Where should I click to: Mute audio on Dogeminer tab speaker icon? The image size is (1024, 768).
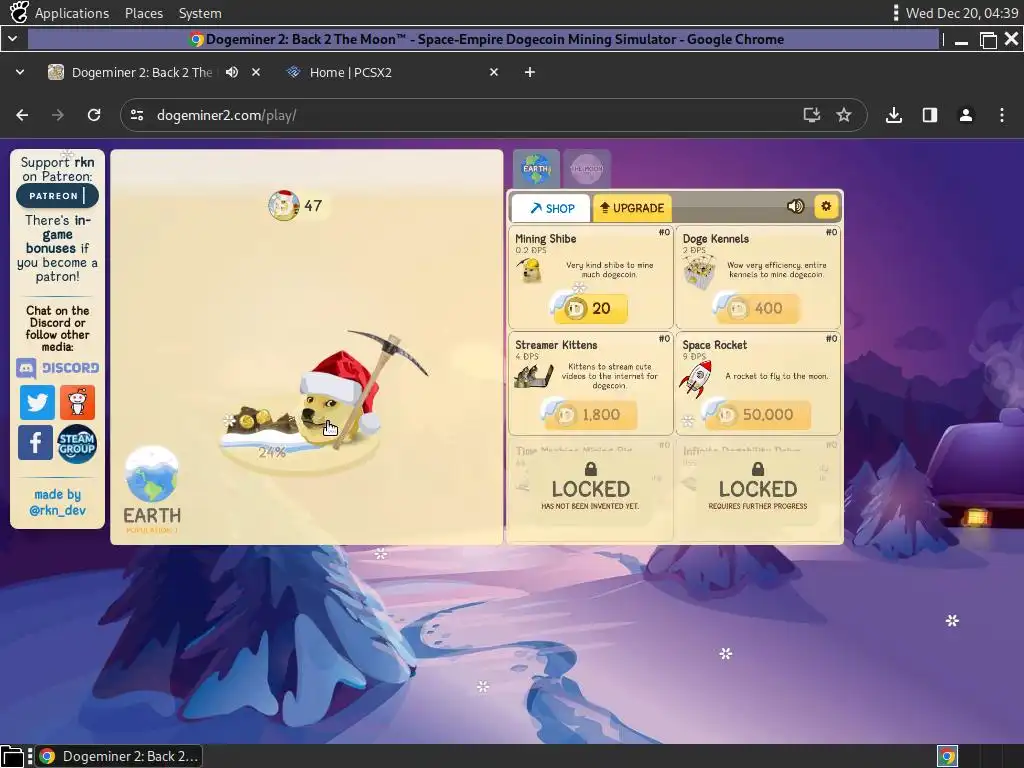[x=232, y=72]
